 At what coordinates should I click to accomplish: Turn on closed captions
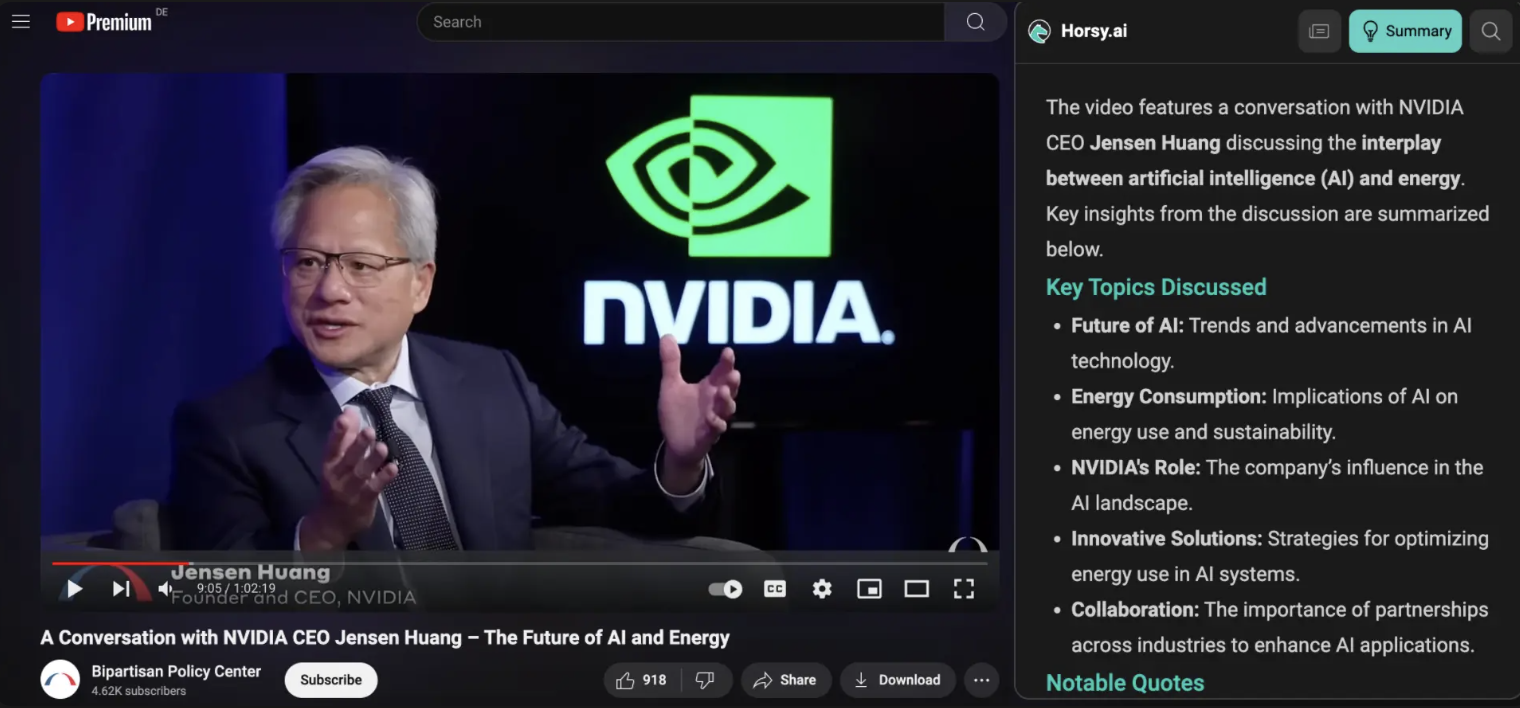click(775, 589)
